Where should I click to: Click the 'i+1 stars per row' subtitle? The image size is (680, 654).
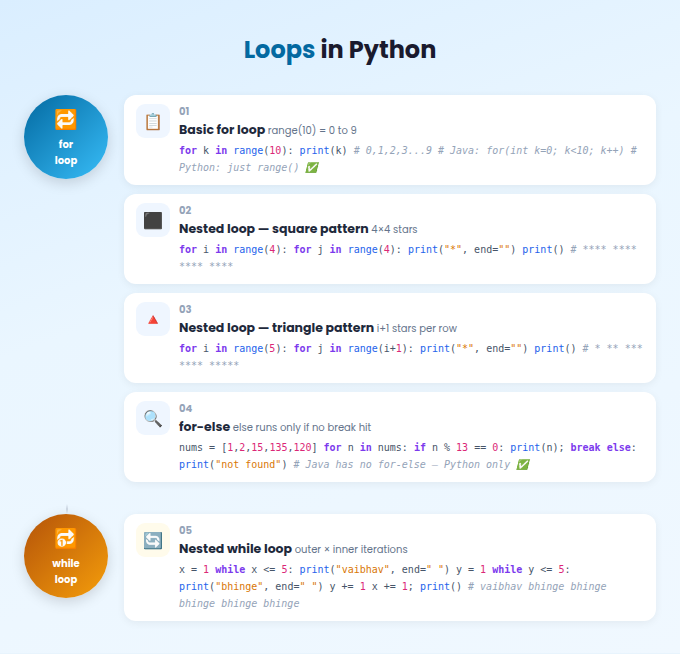click(417, 328)
